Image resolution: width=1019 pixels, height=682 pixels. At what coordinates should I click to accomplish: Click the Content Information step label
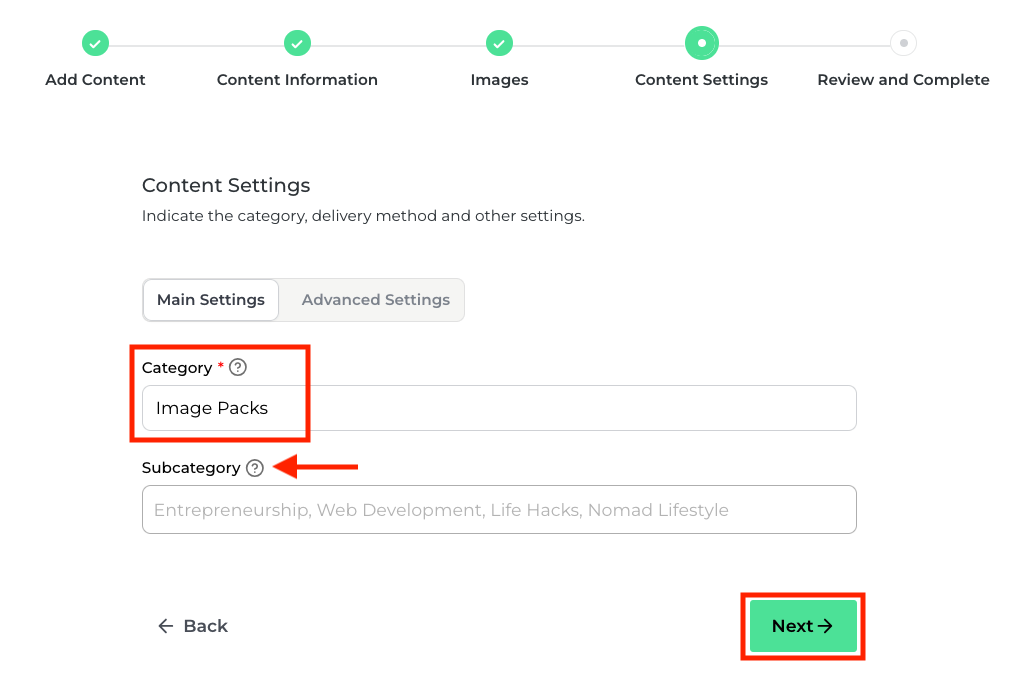click(297, 80)
